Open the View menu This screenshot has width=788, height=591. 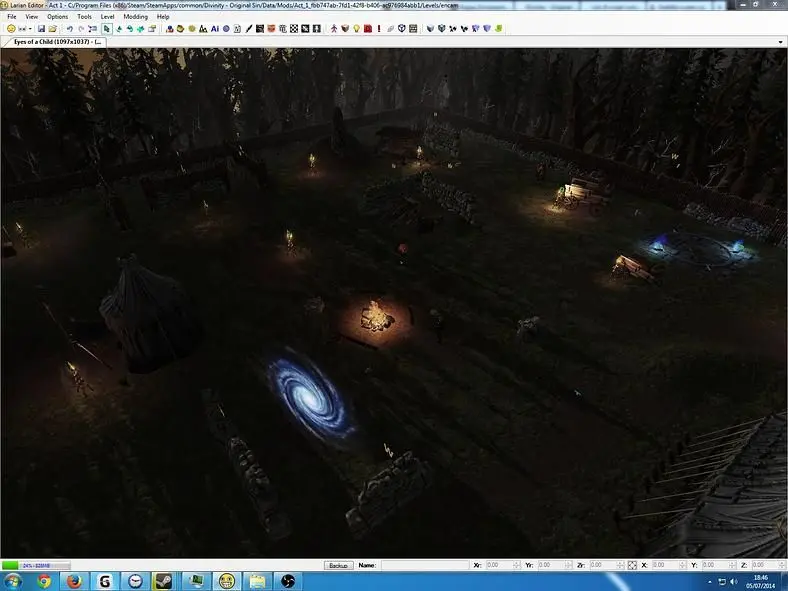pos(32,17)
